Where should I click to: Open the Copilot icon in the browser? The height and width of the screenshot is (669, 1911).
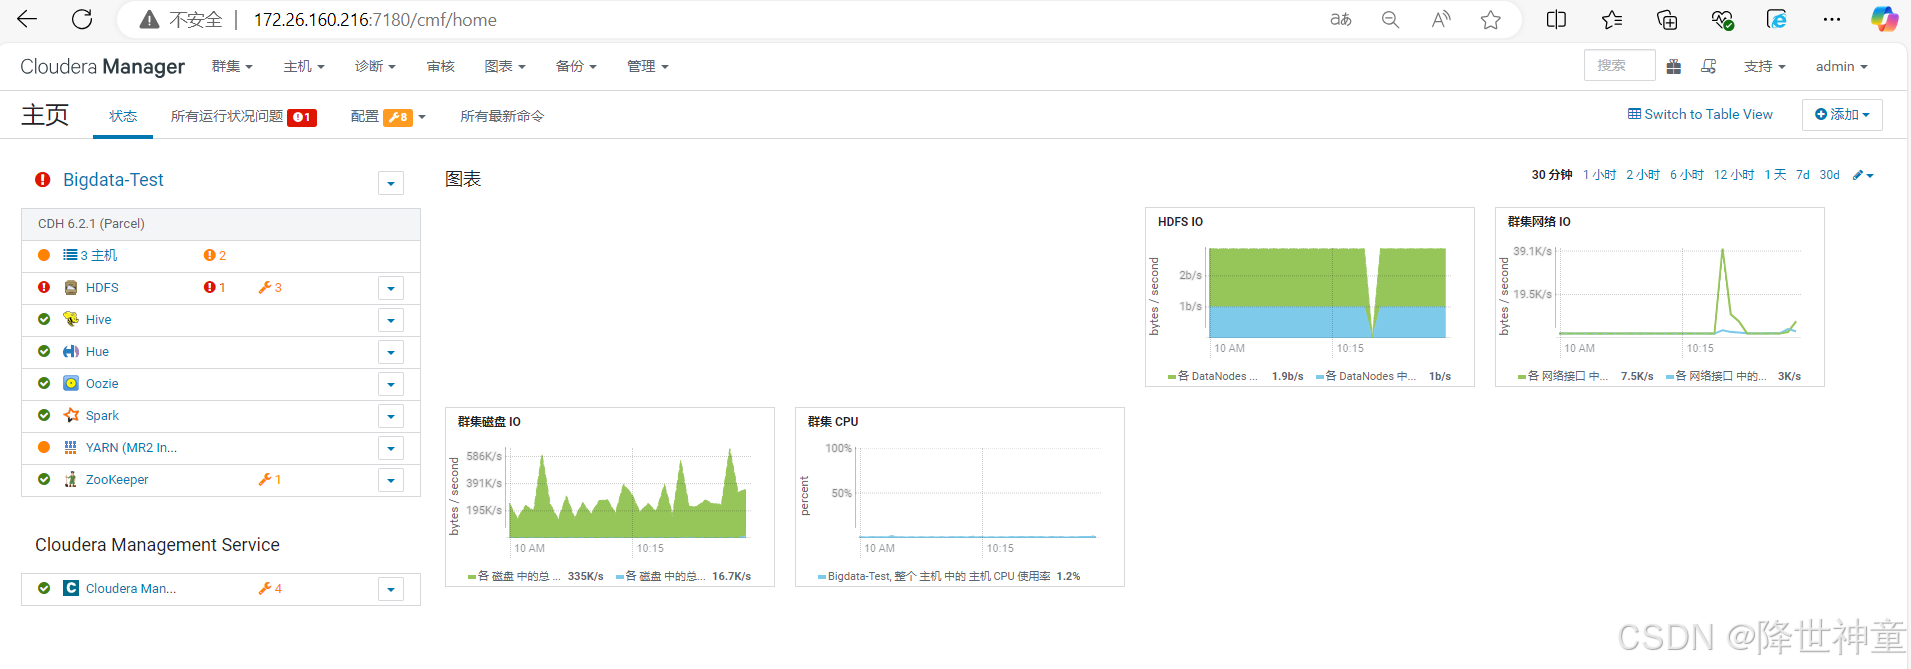point(1884,19)
